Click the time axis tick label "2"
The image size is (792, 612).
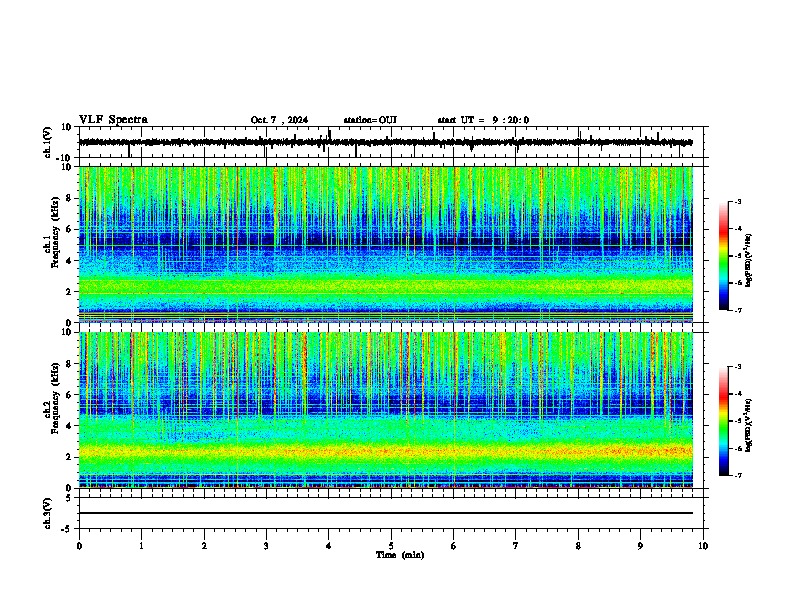coord(204,546)
